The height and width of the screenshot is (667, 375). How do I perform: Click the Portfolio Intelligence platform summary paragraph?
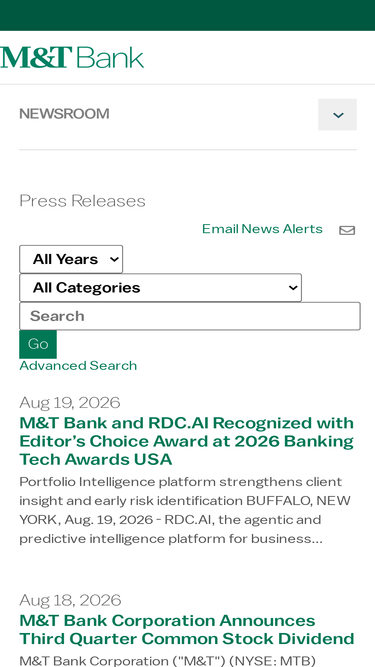185,510
